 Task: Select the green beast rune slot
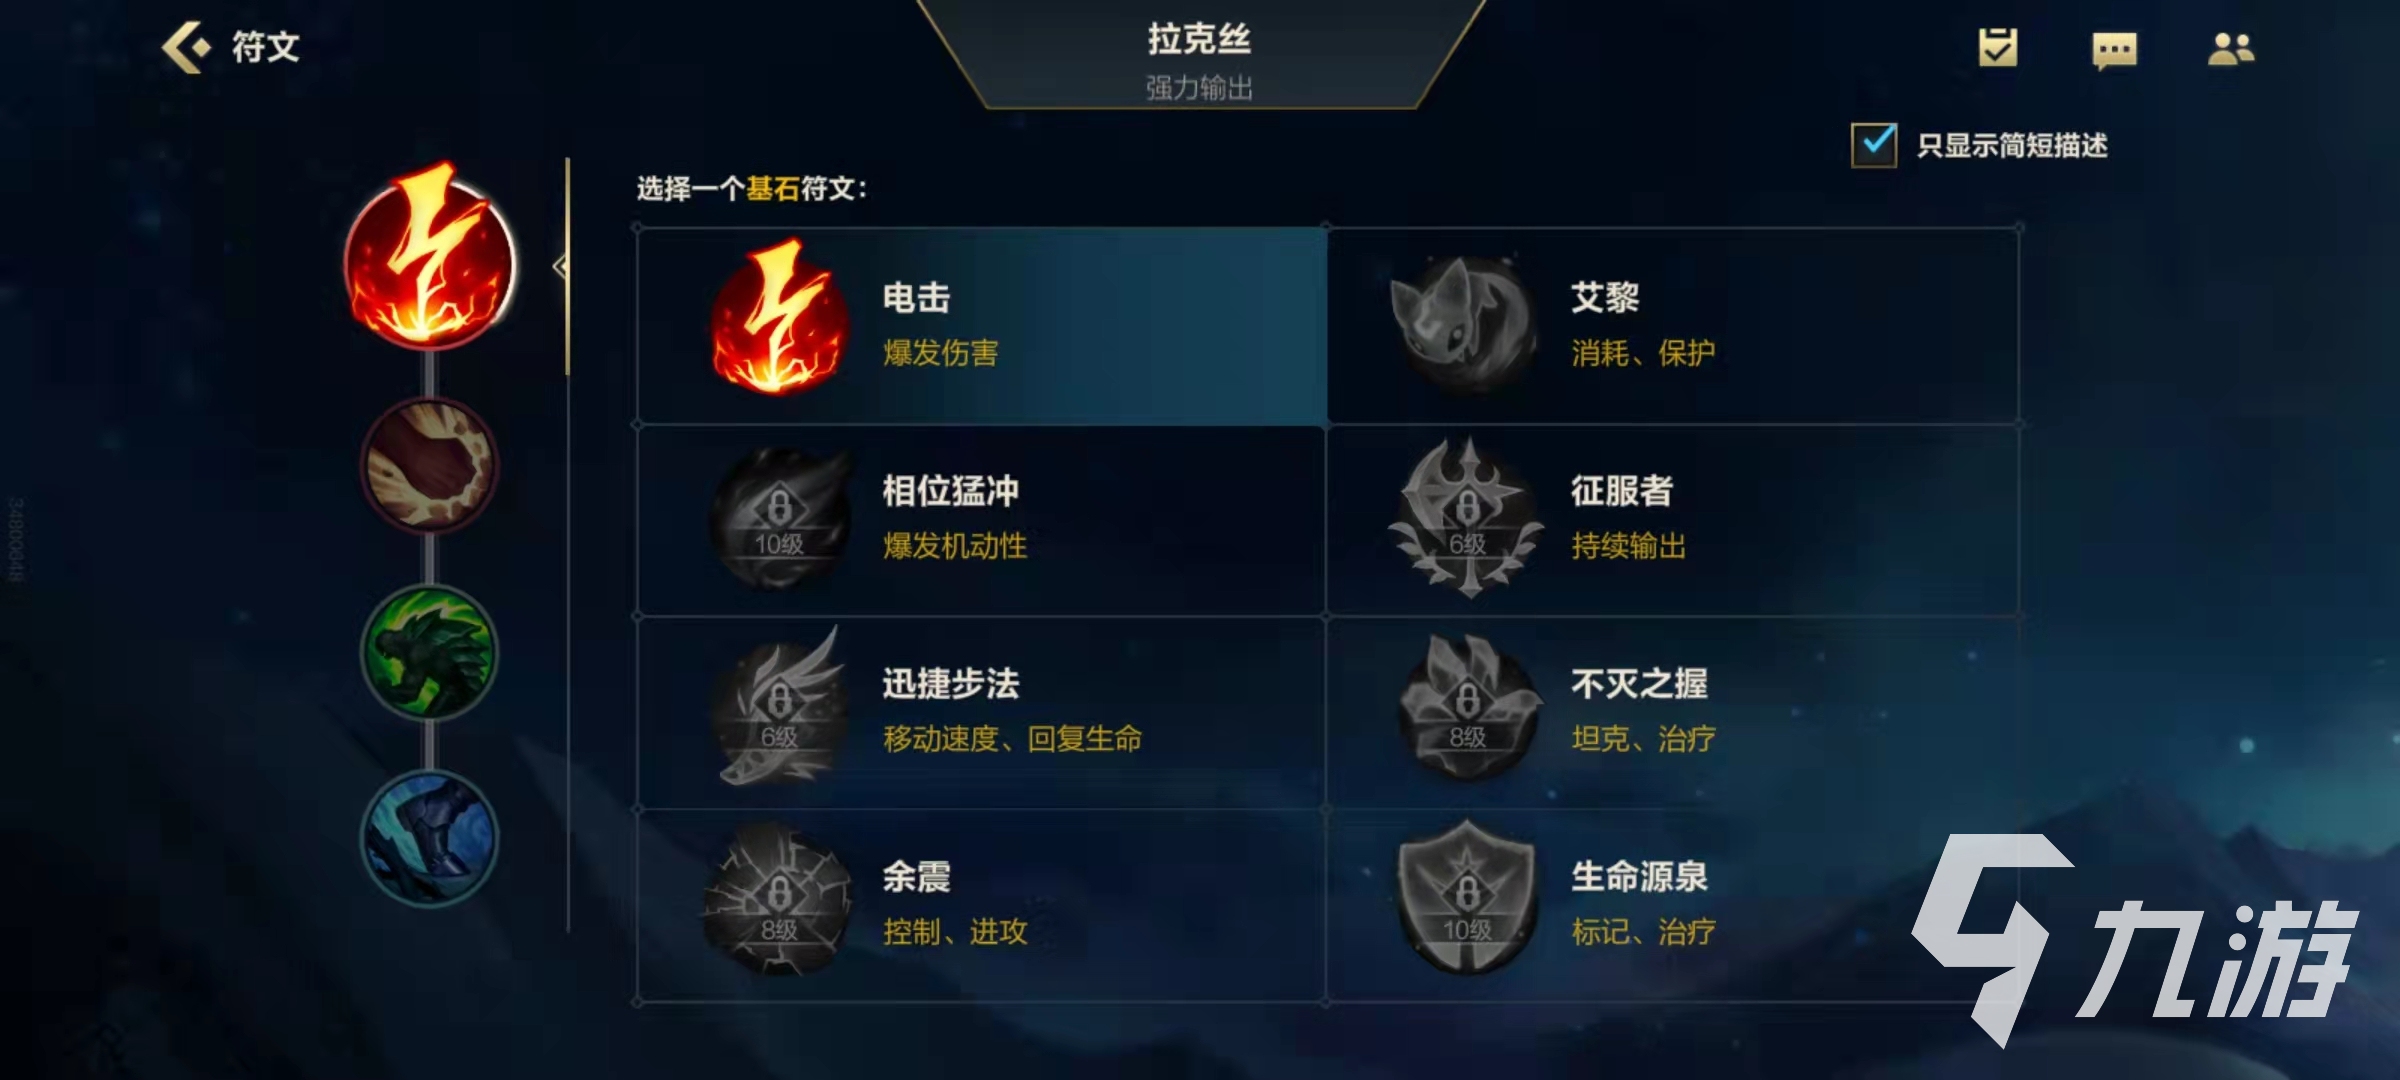point(429,653)
